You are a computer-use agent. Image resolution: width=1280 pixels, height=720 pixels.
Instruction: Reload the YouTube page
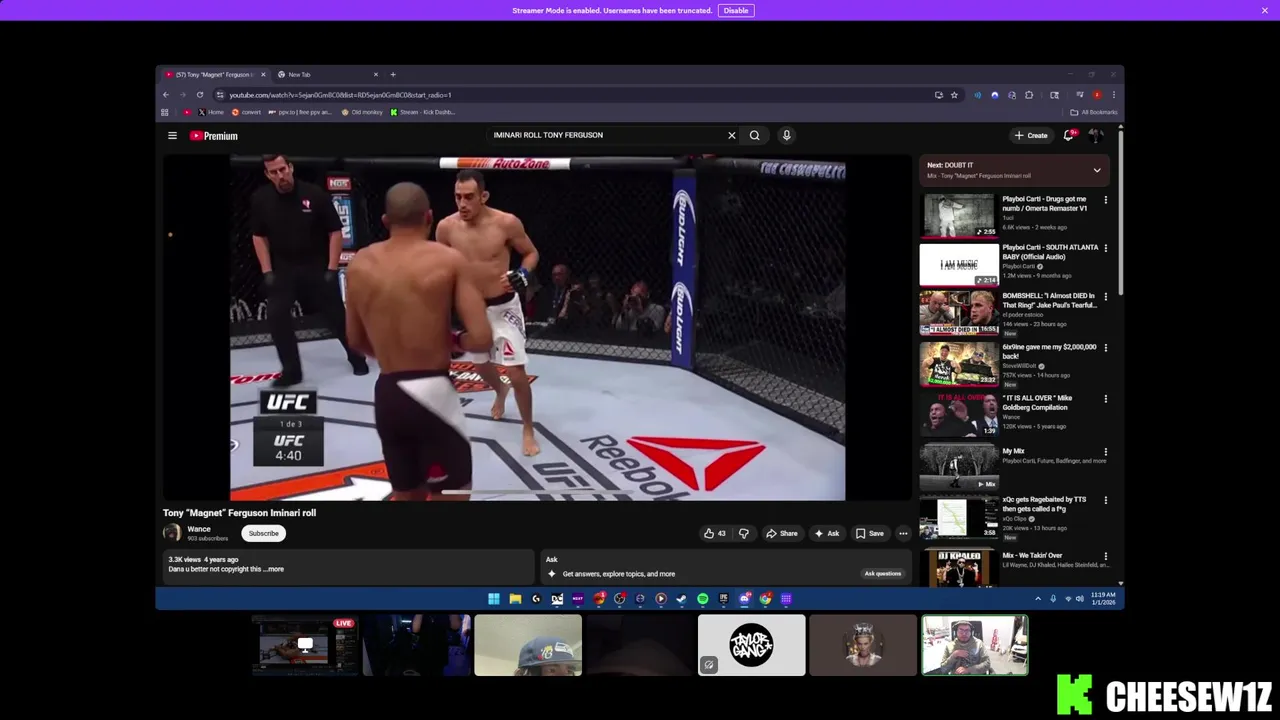200,95
